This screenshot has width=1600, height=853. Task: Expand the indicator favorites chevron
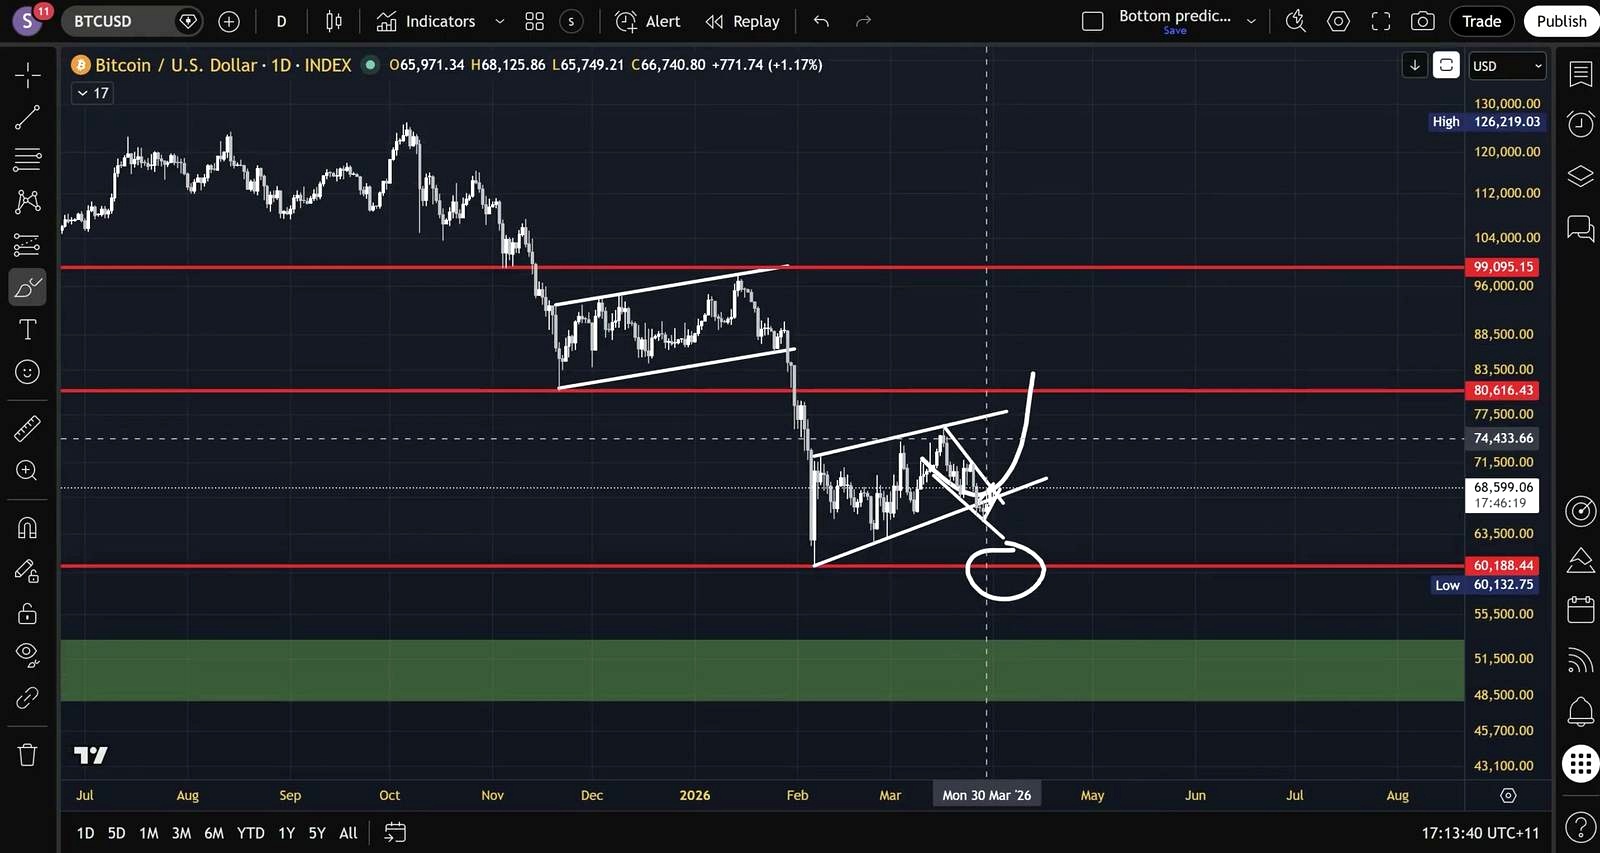500,21
